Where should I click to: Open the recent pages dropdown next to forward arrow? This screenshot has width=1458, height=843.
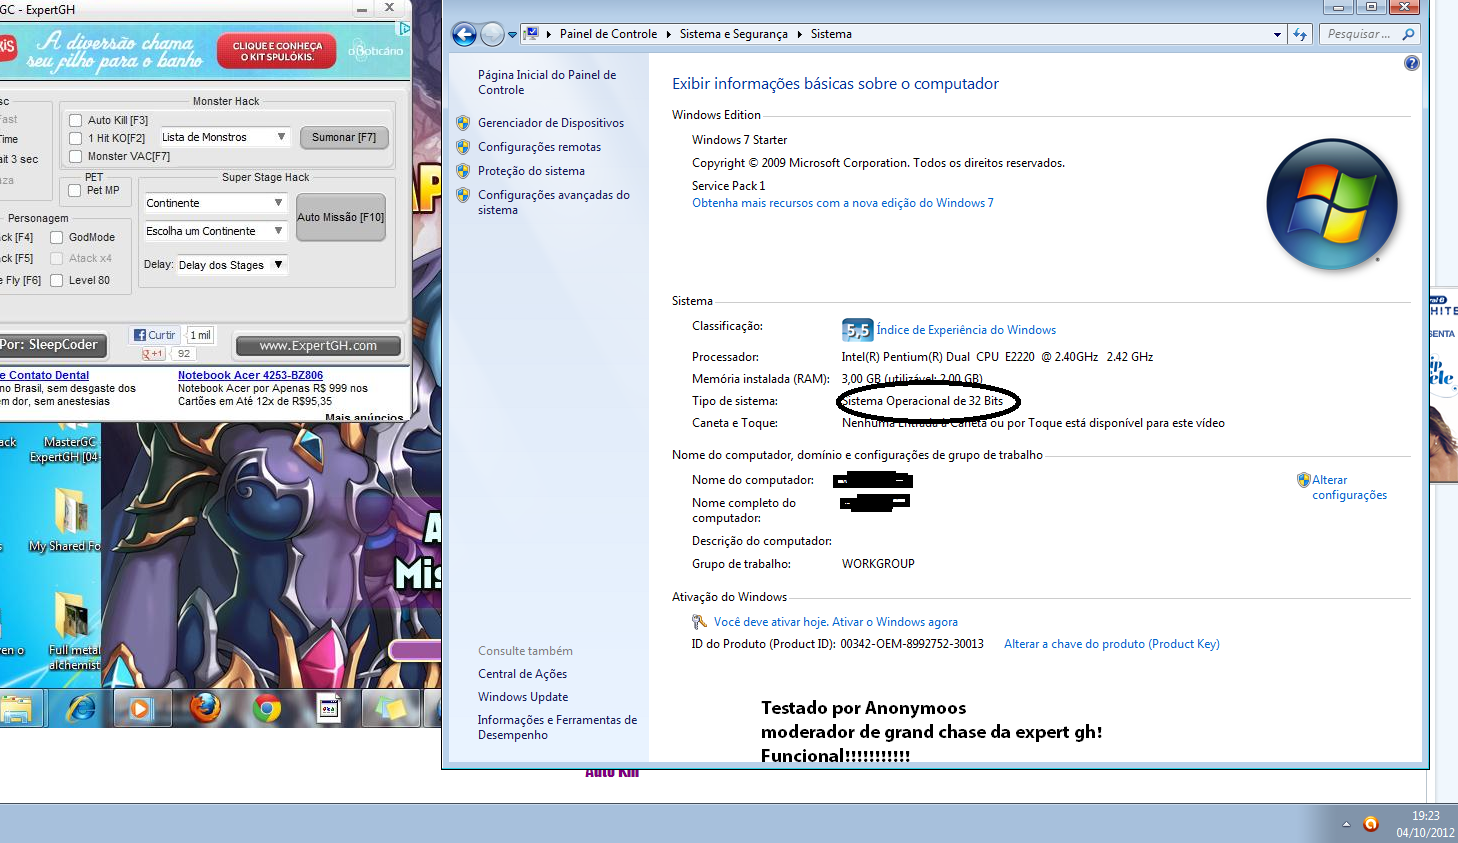pos(512,35)
